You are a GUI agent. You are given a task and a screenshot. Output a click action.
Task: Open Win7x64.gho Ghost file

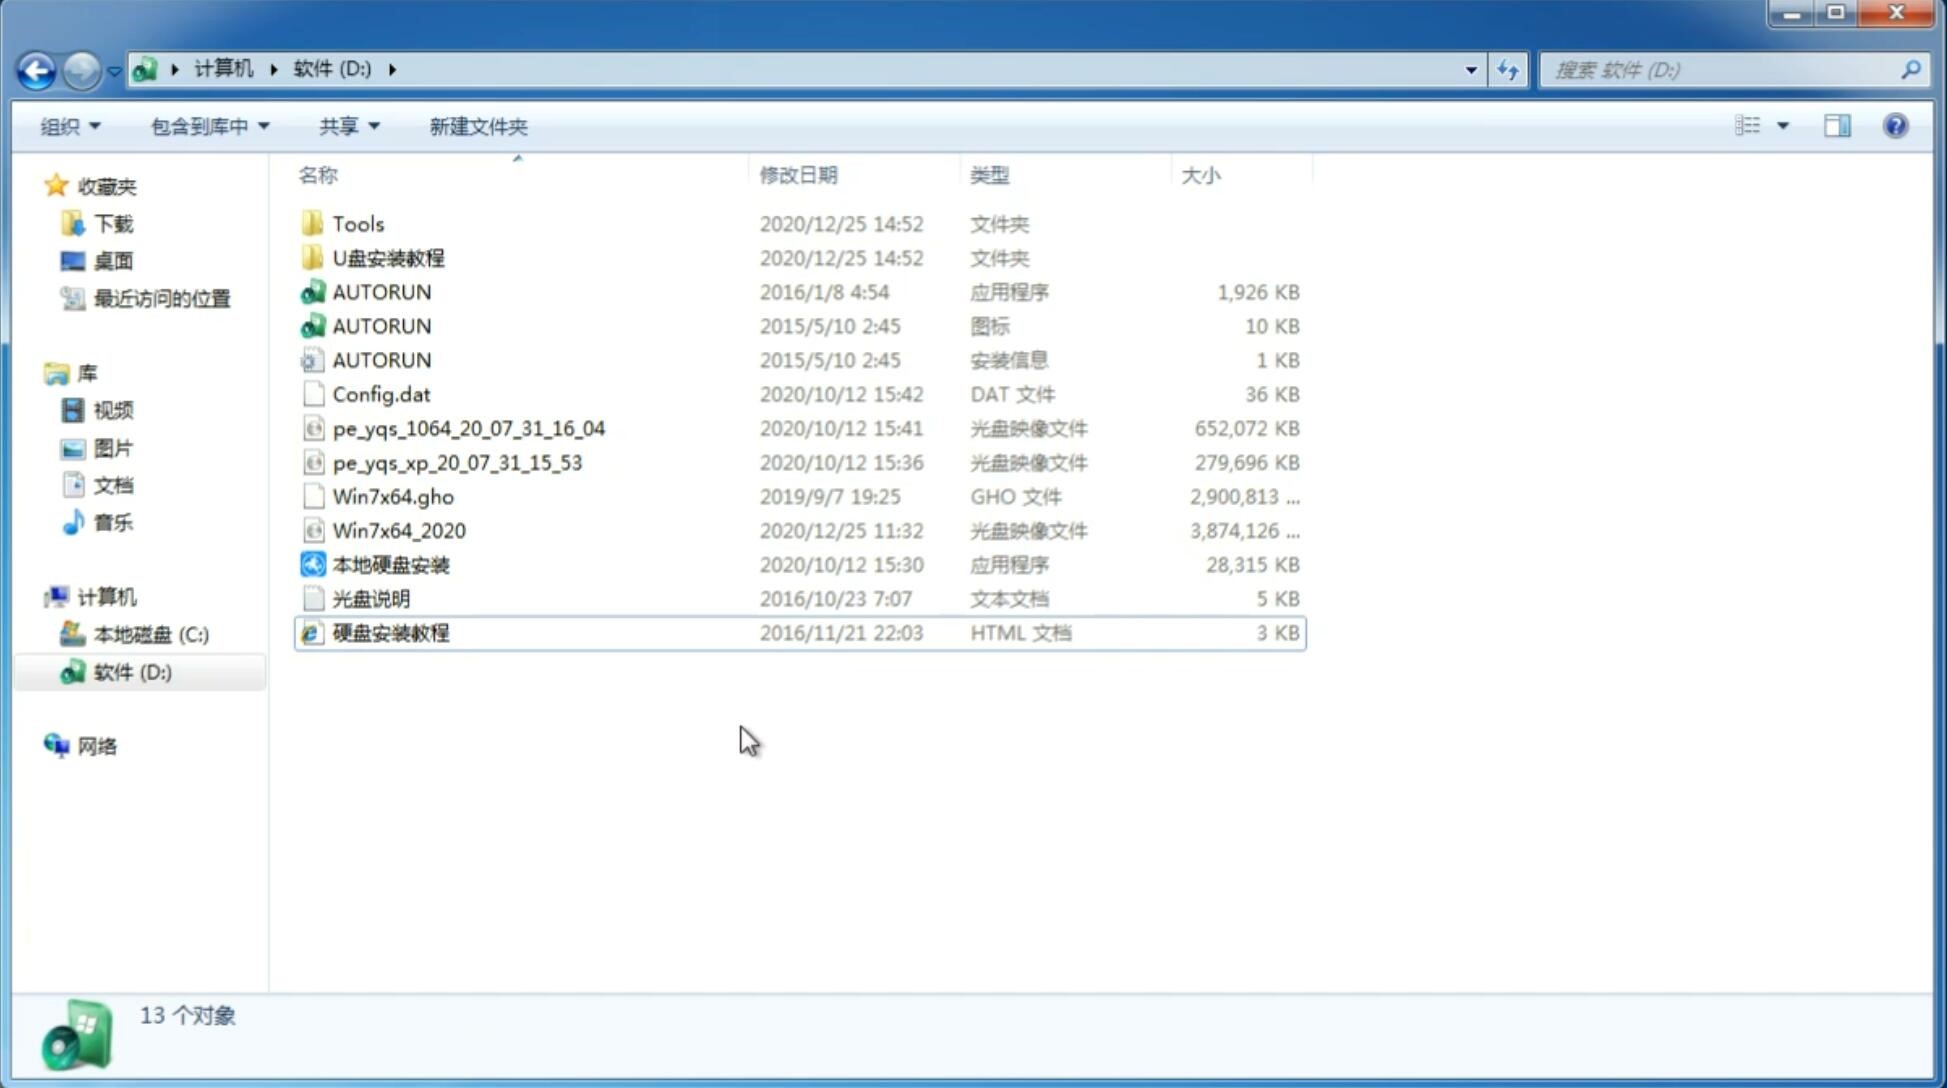(x=393, y=496)
